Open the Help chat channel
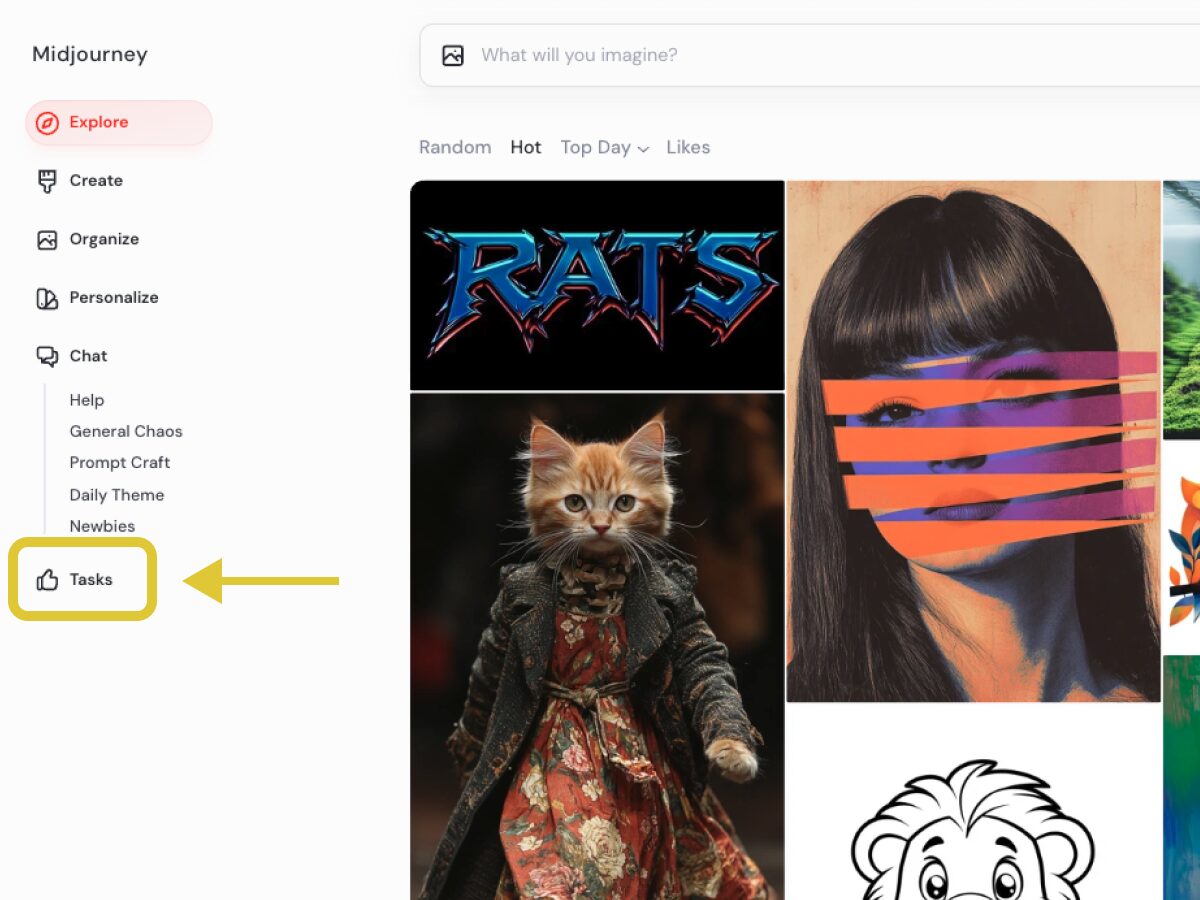Screen dimensions: 1200x900 pyautogui.click(x=86, y=400)
